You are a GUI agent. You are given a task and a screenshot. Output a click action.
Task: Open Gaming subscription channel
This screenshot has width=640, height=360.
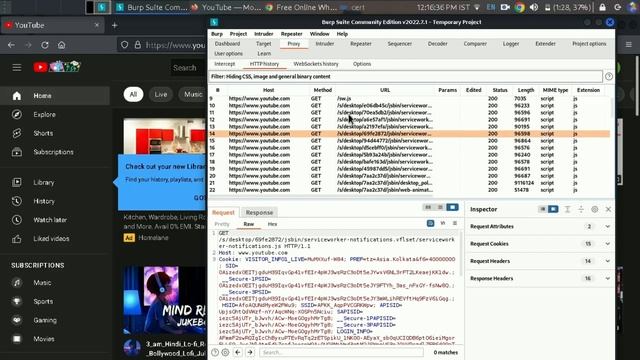[45, 320]
